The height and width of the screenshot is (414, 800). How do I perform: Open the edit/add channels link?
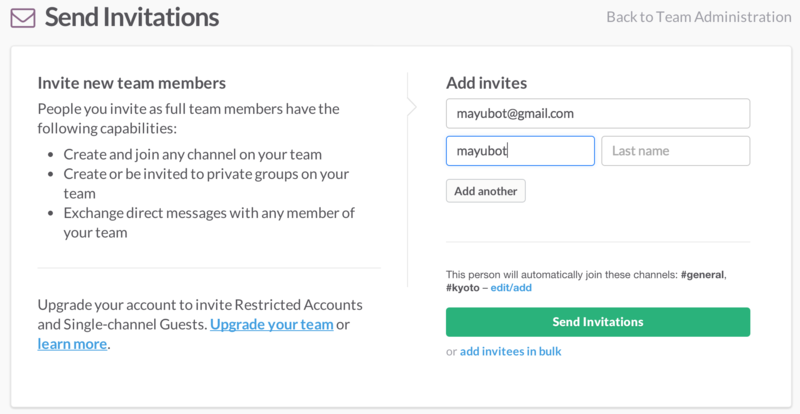(511, 287)
